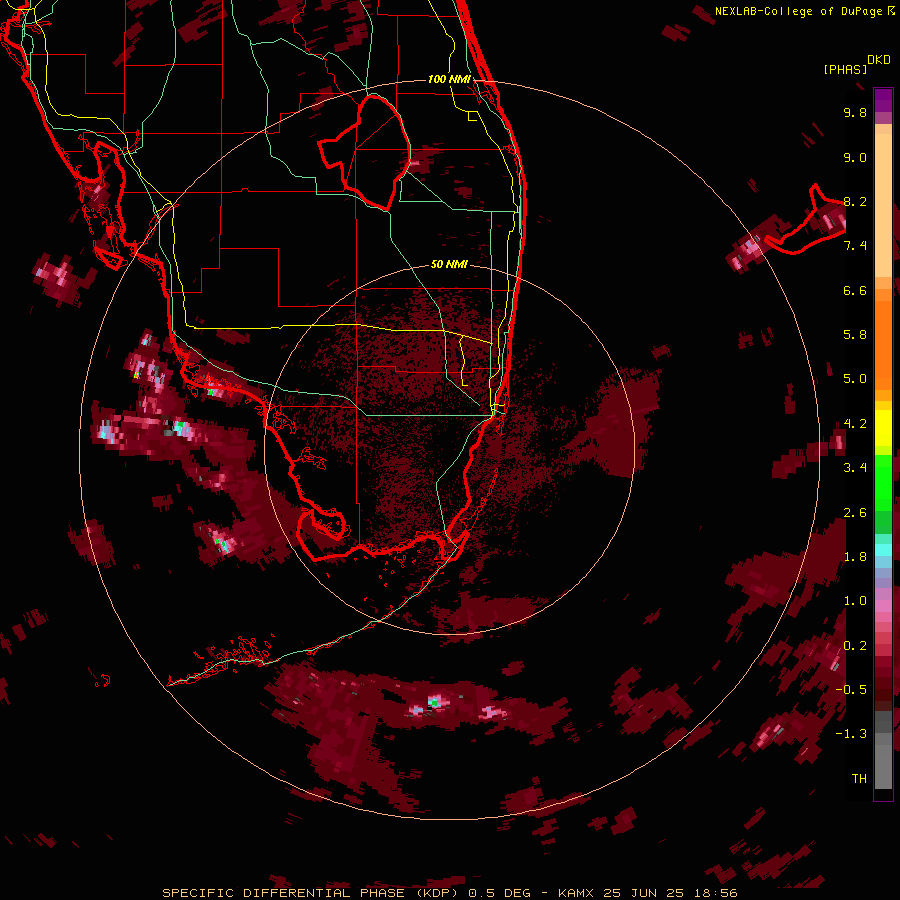Click the -0.5 legend value
The image size is (900, 900).
851,689
